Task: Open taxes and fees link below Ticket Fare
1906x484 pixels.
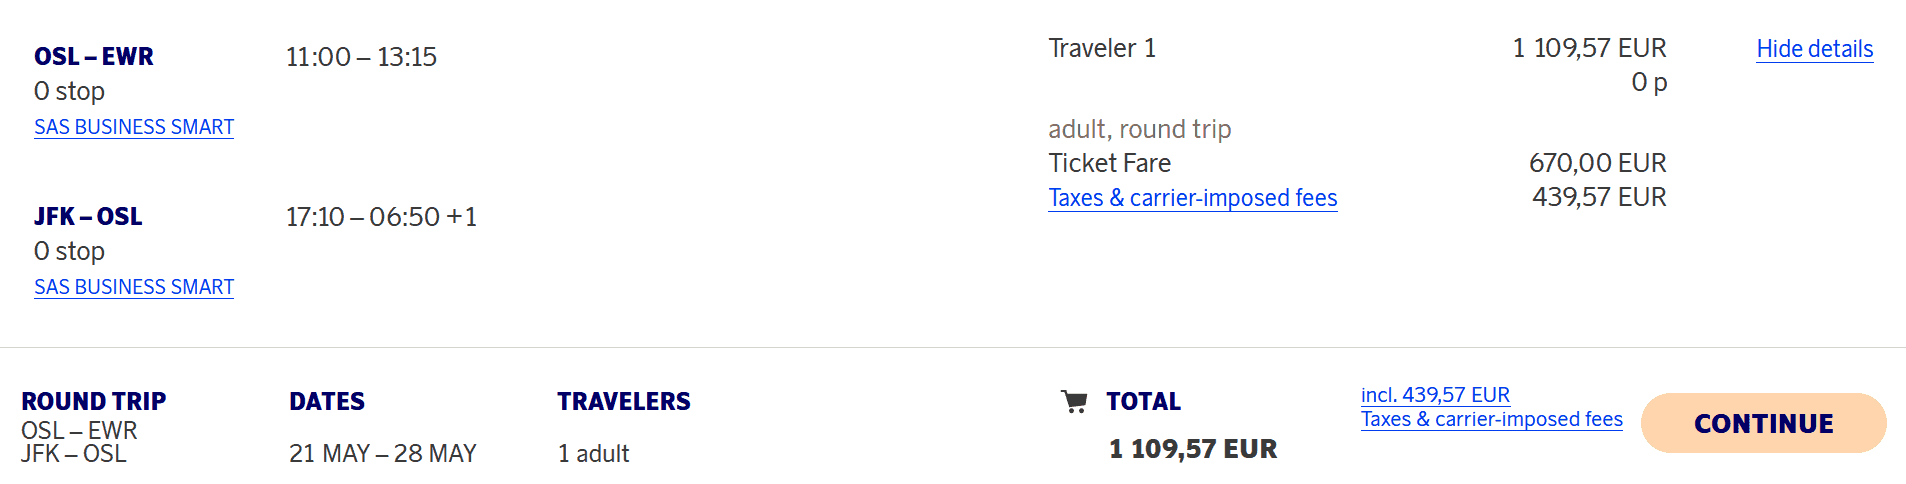Action: [x=1192, y=198]
